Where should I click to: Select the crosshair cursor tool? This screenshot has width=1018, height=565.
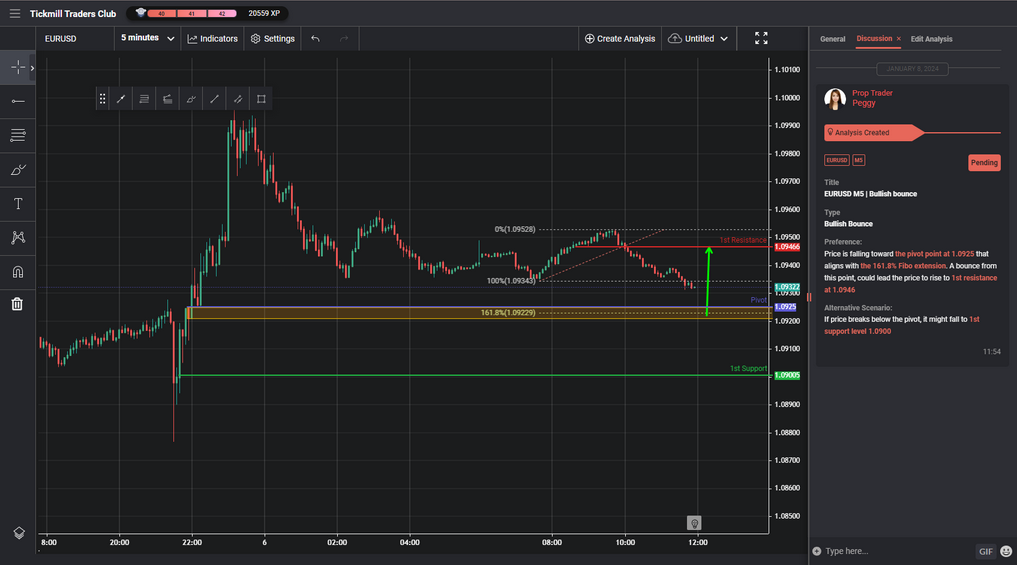[x=18, y=68]
